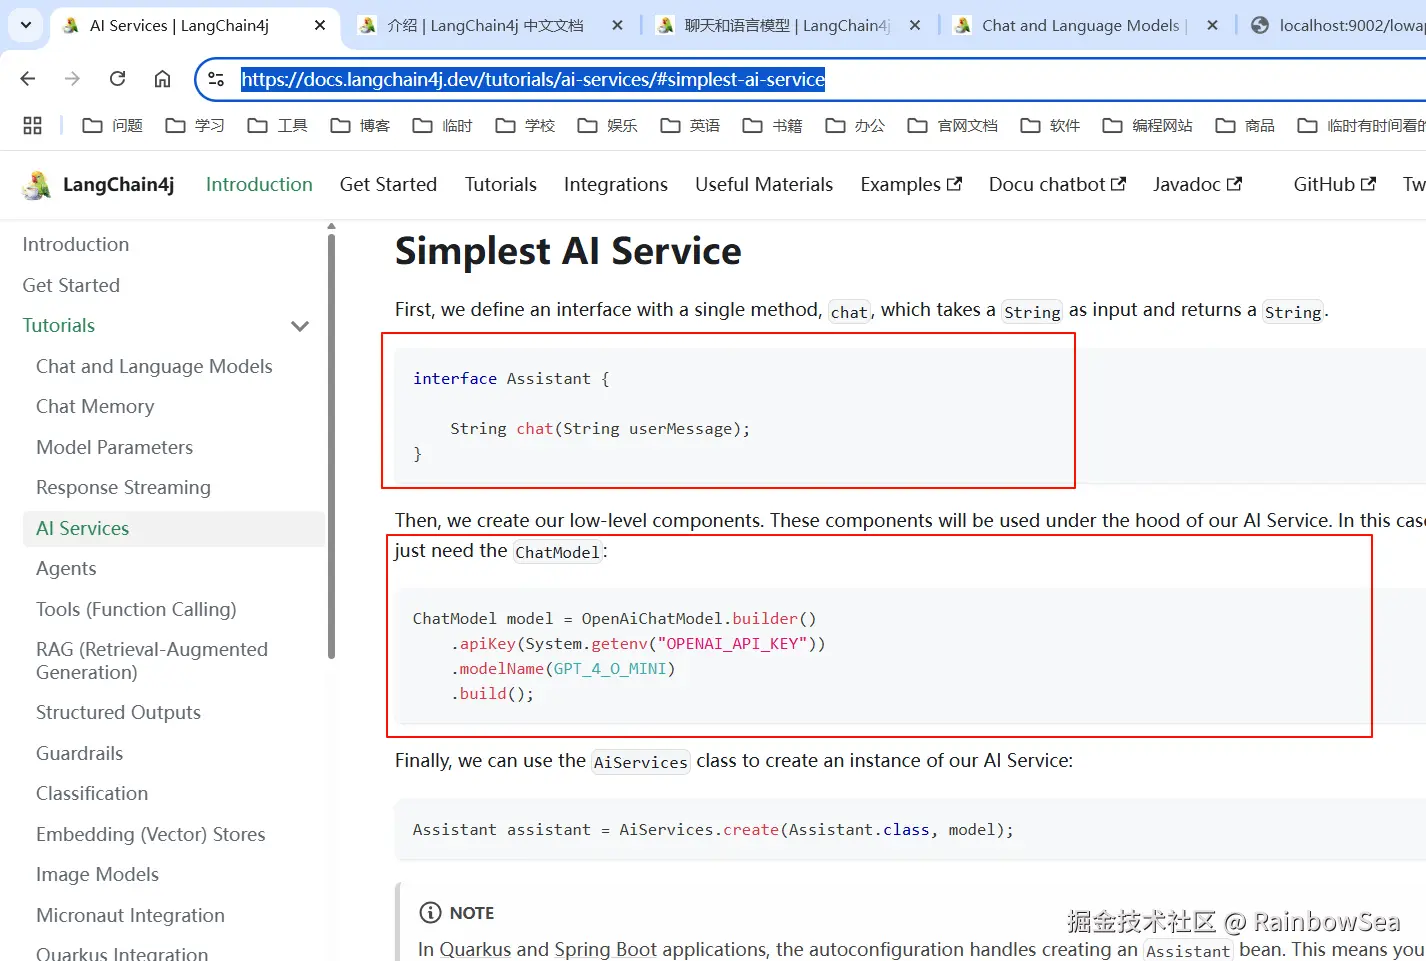Open the 学习 bookmark folder
1426x961 pixels.
point(195,125)
